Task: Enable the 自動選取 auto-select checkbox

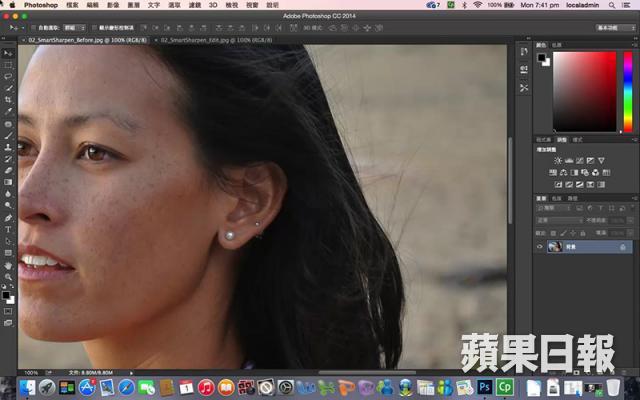Action: point(34,28)
